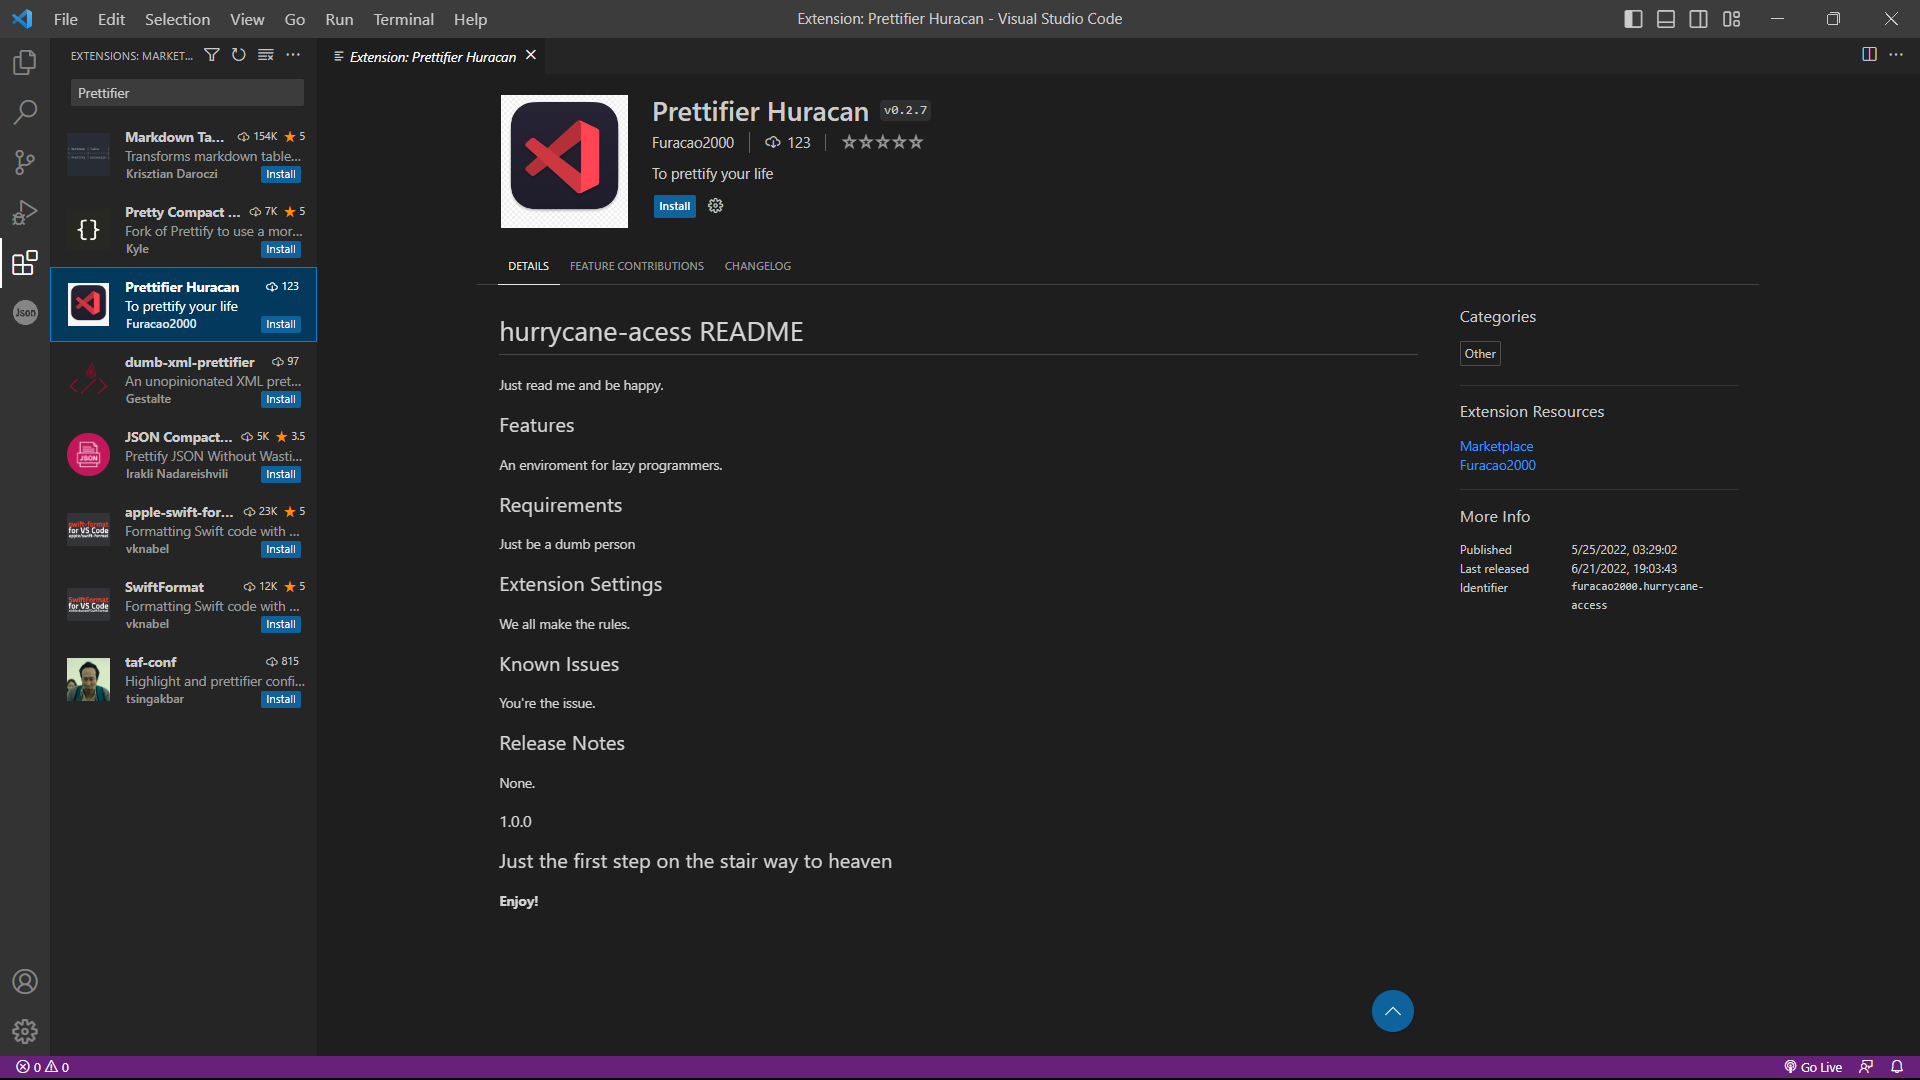The height and width of the screenshot is (1080, 1920).
Task: Click the scroll-to-top round button
Action: pos(1393,1011)
